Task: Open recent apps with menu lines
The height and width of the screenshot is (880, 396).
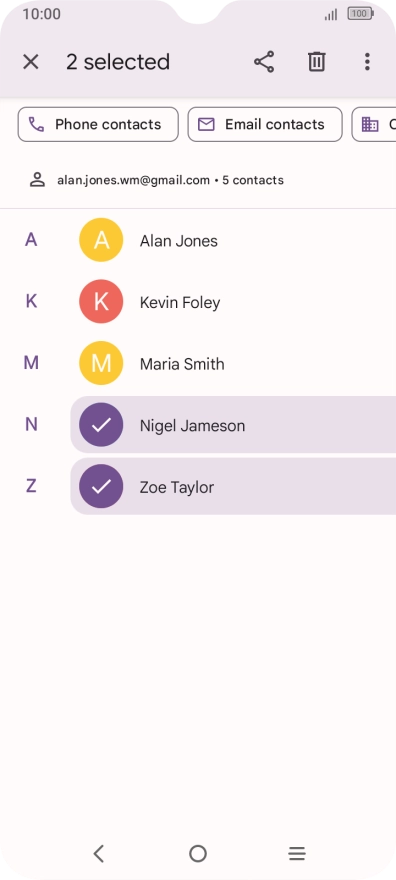Action: [297, 854]
